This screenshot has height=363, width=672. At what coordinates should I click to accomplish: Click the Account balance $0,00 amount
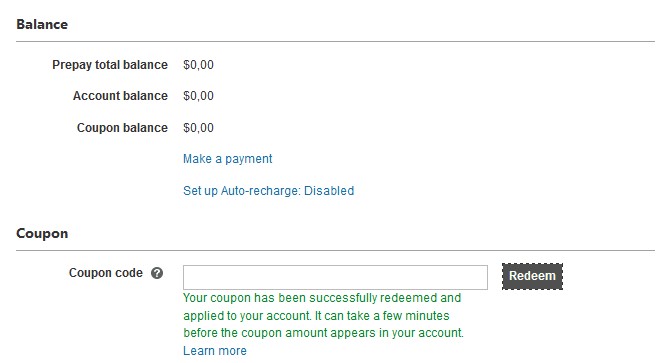tap(198, 96)
